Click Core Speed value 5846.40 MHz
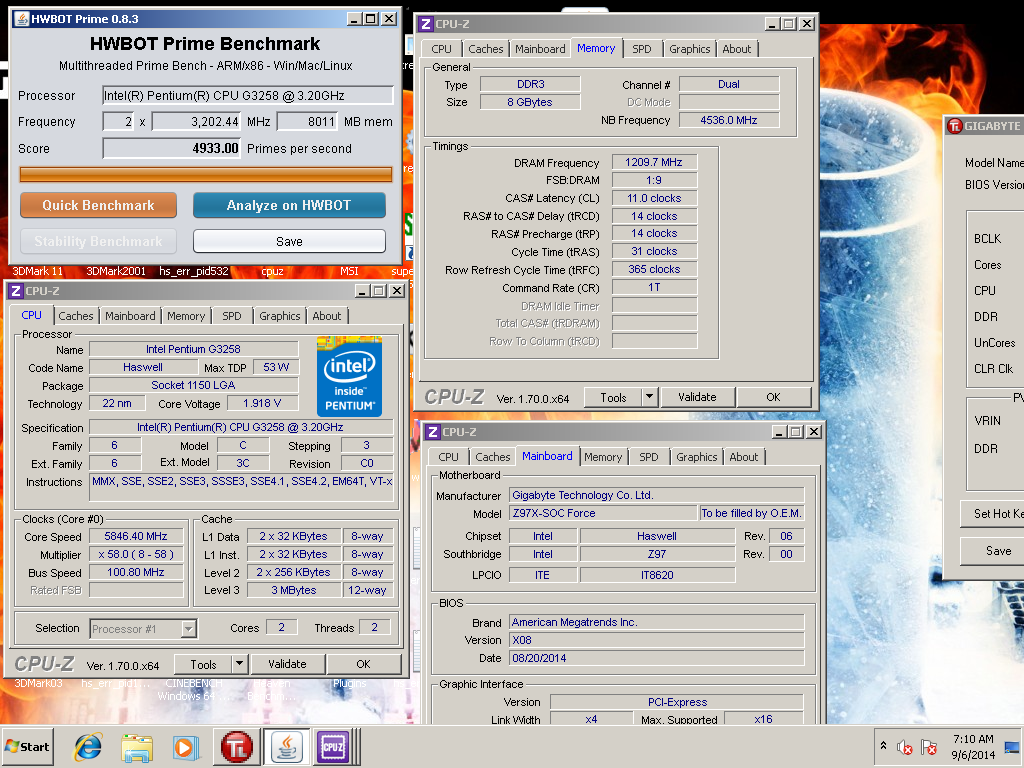1024x768 pixels. point(136,536)
